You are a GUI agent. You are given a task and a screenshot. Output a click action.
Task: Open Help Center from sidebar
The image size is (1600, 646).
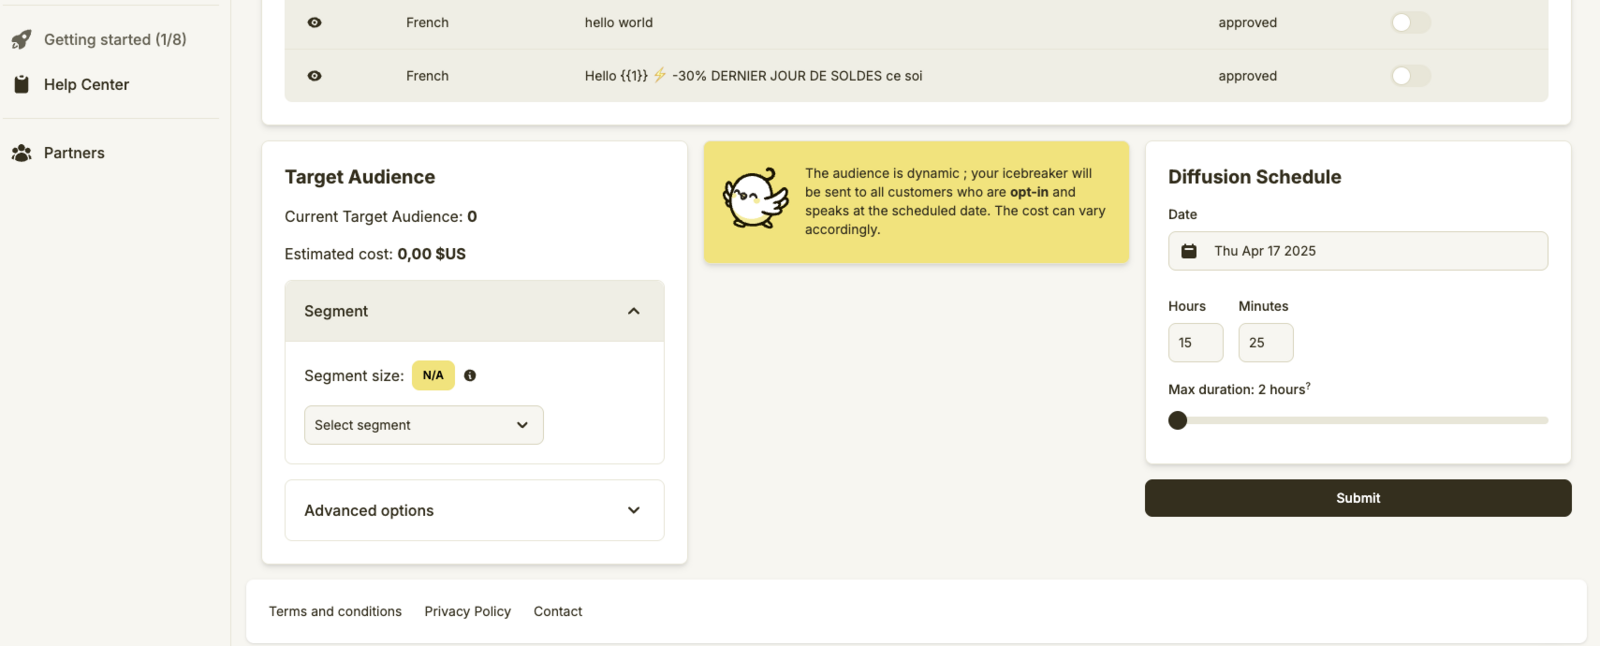[86, 85]
